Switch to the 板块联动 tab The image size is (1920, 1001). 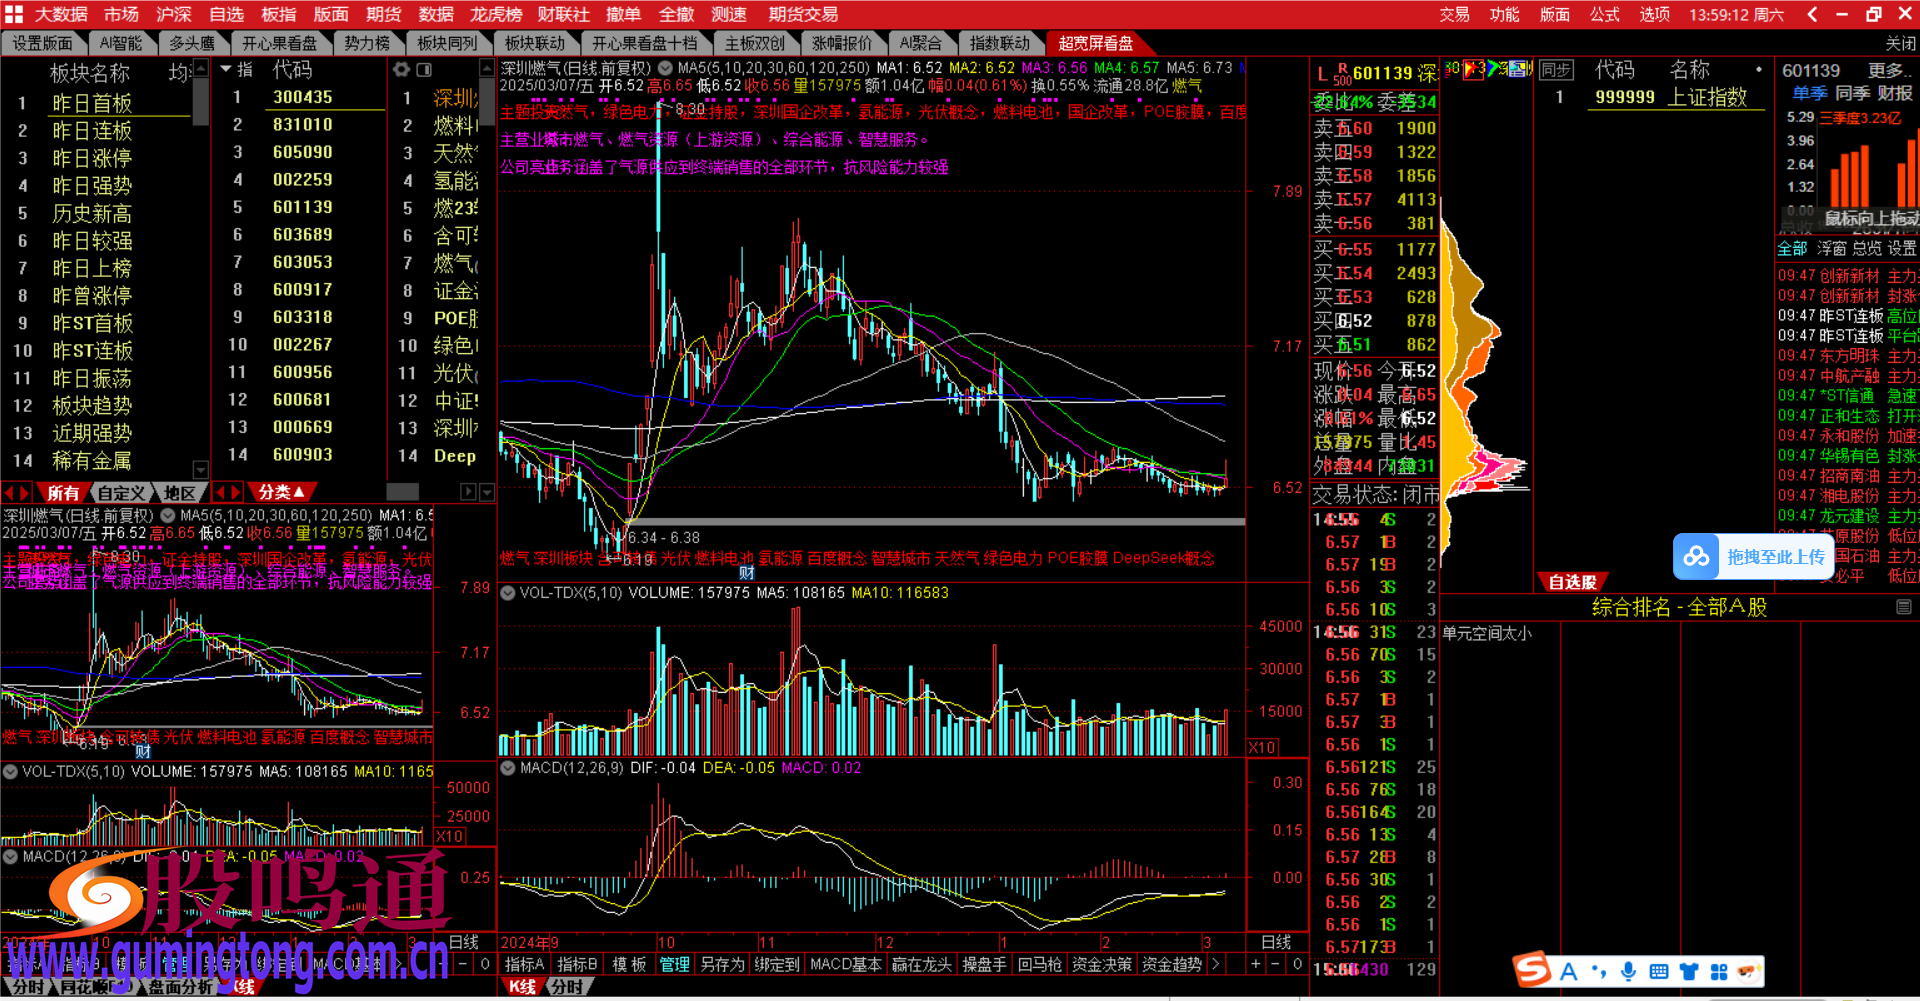(x=535, y=43)
